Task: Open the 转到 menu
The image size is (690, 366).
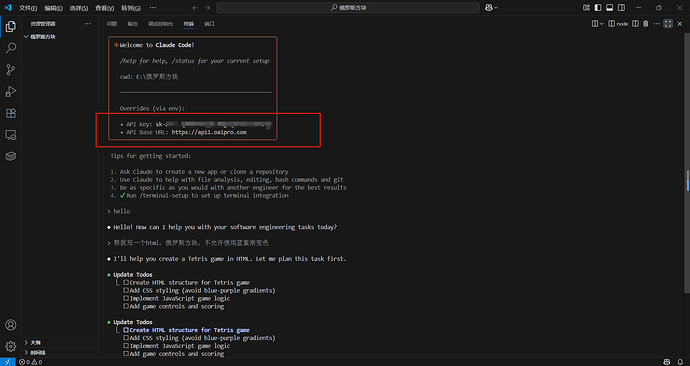Action: (x=131, y=8)
